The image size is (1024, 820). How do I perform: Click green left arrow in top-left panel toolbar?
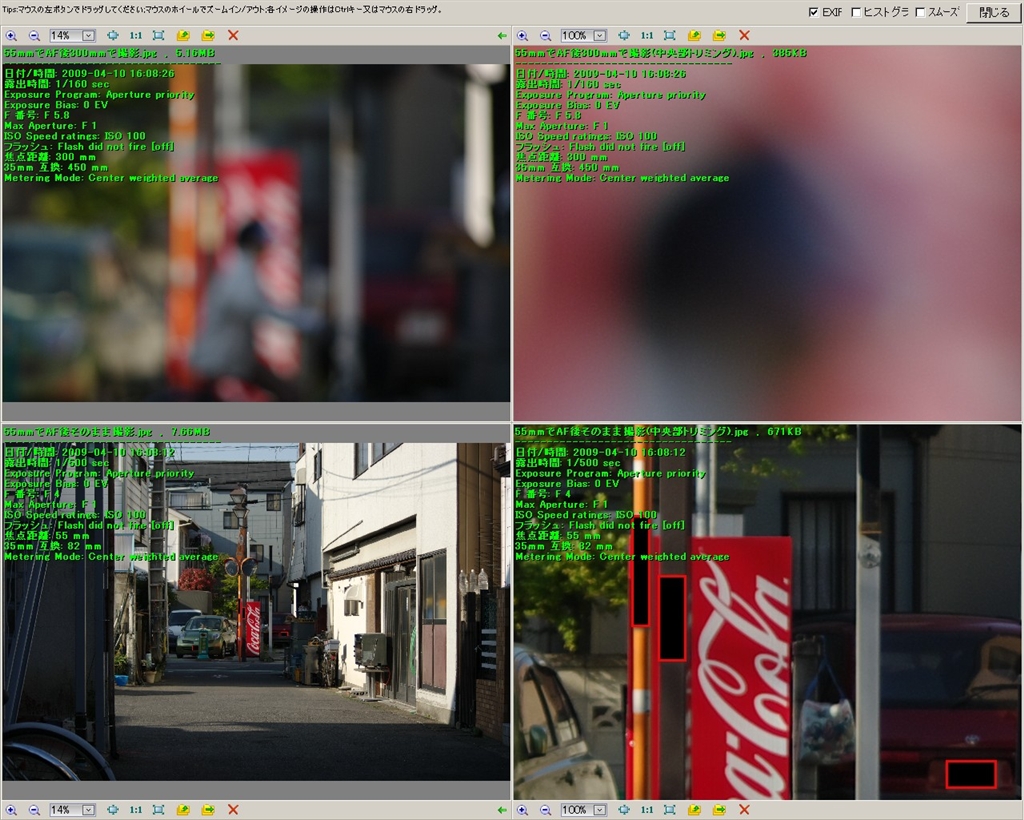click(501, 35)
